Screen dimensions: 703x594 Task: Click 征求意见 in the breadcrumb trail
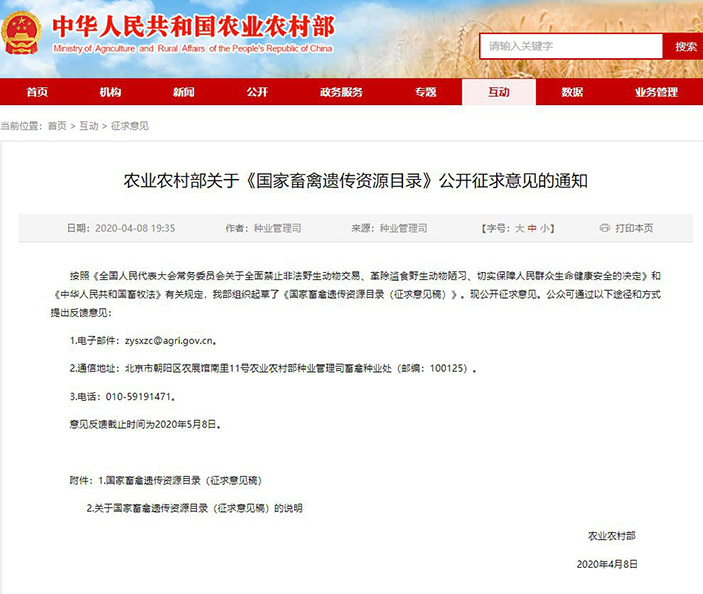tap(130, 126)
